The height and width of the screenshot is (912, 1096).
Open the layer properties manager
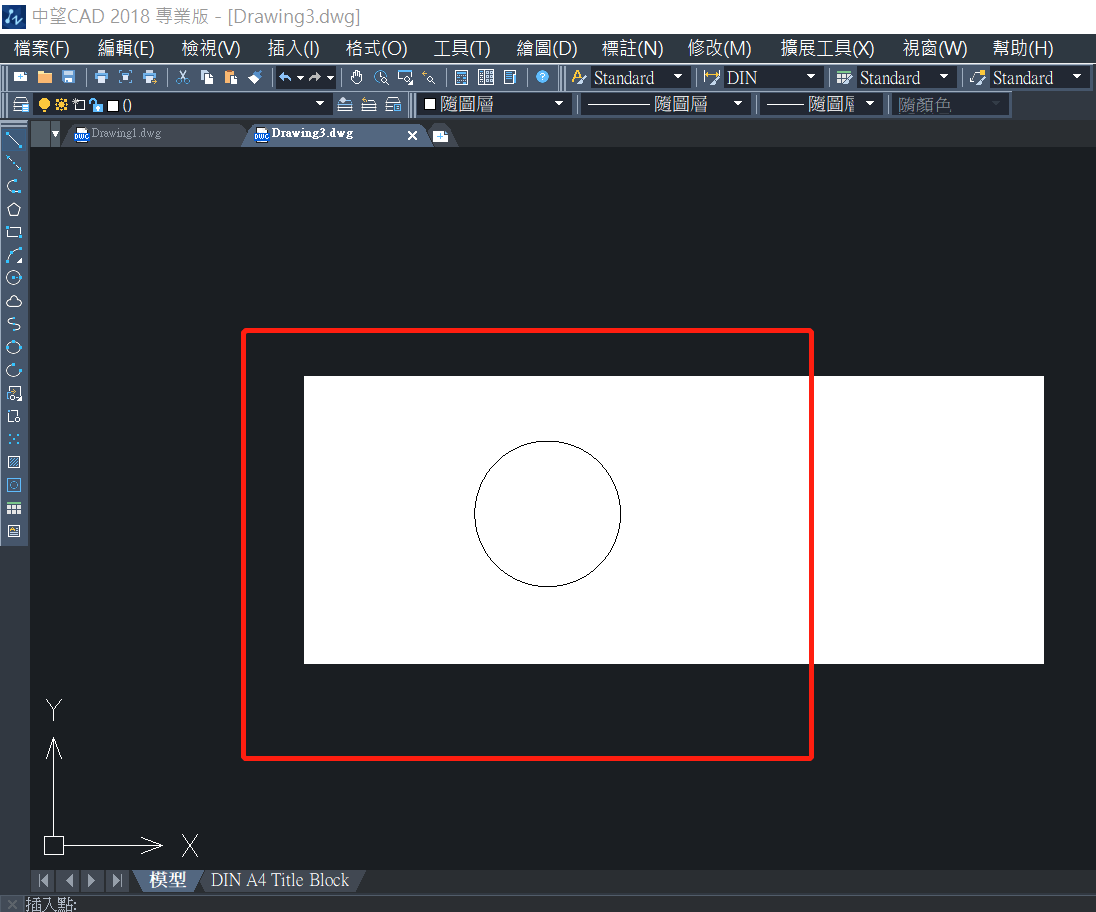pyautogui.click(x=21, y=105)
